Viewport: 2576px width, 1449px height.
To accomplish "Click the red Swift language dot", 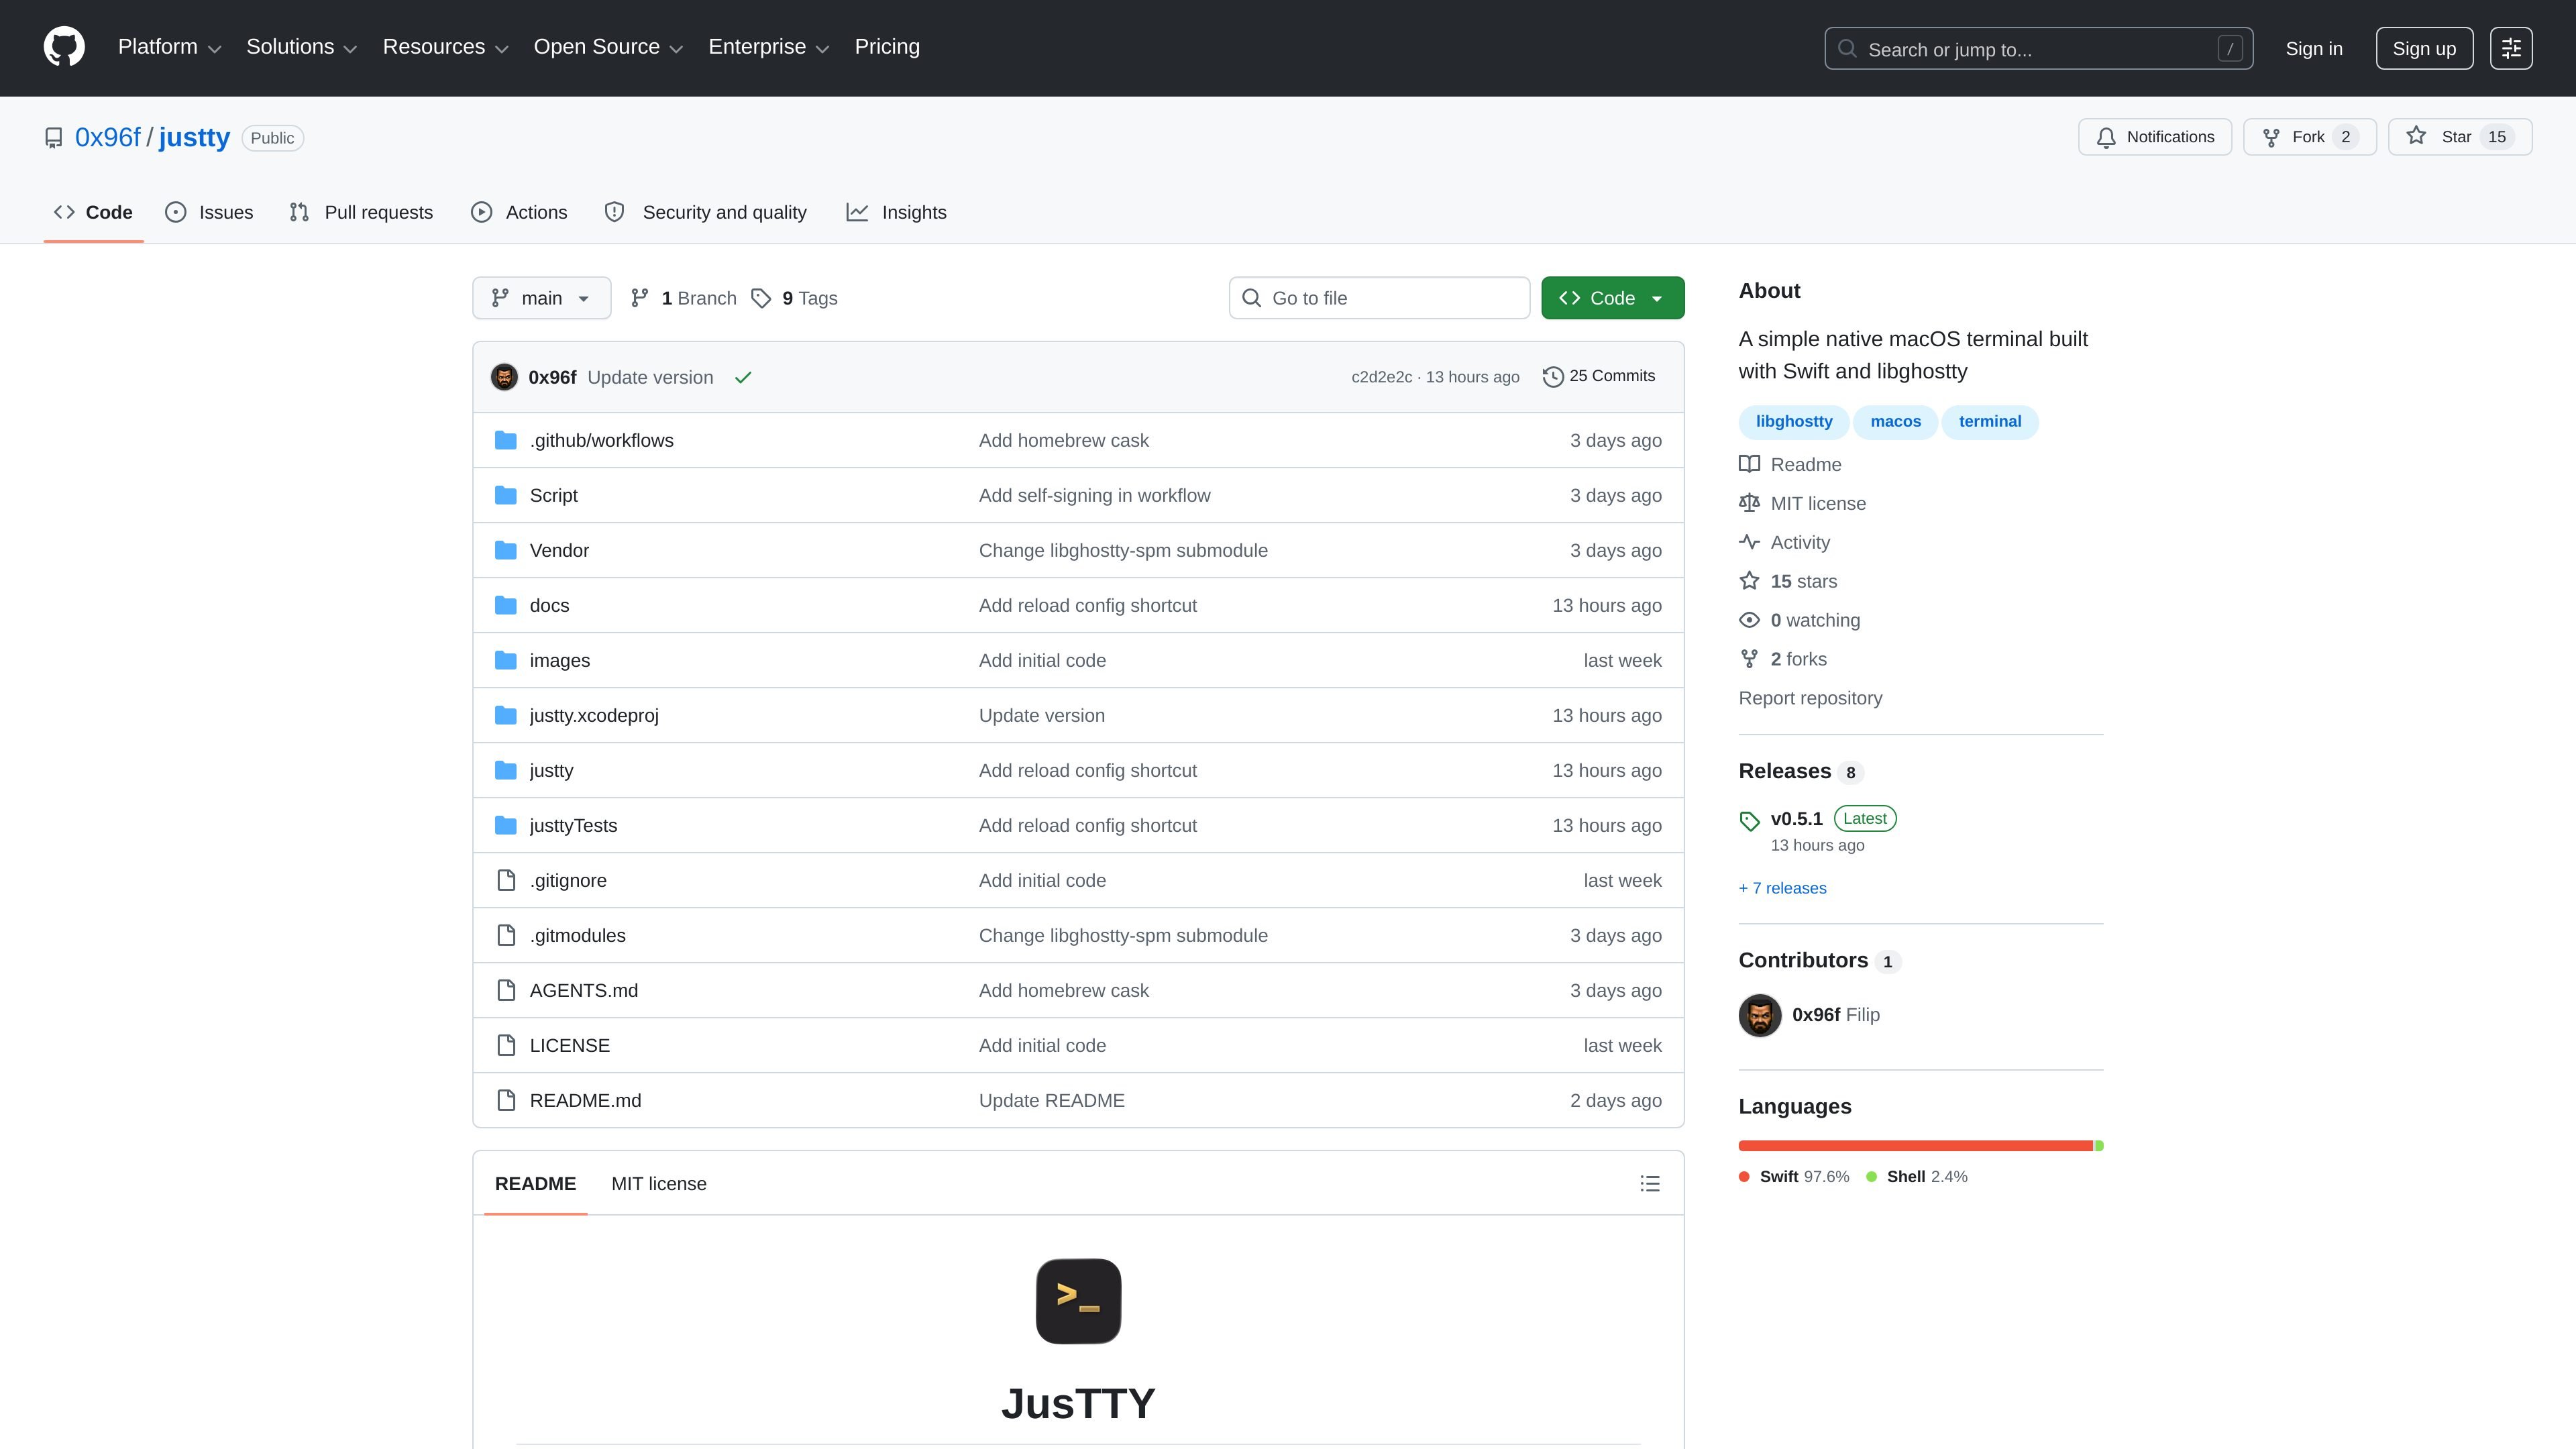I will pos(1744,1177).
